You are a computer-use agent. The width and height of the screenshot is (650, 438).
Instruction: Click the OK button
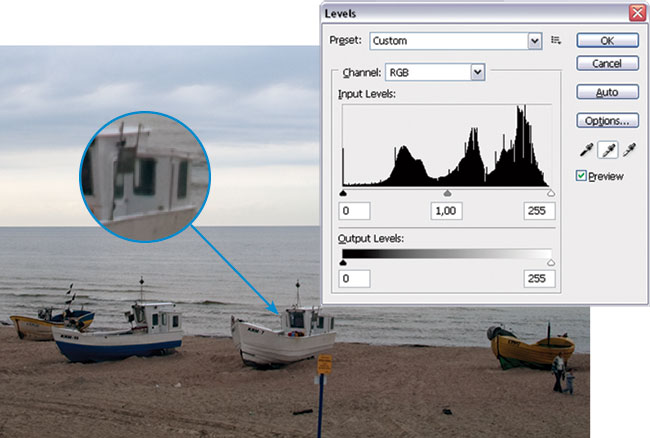(607, 41)
